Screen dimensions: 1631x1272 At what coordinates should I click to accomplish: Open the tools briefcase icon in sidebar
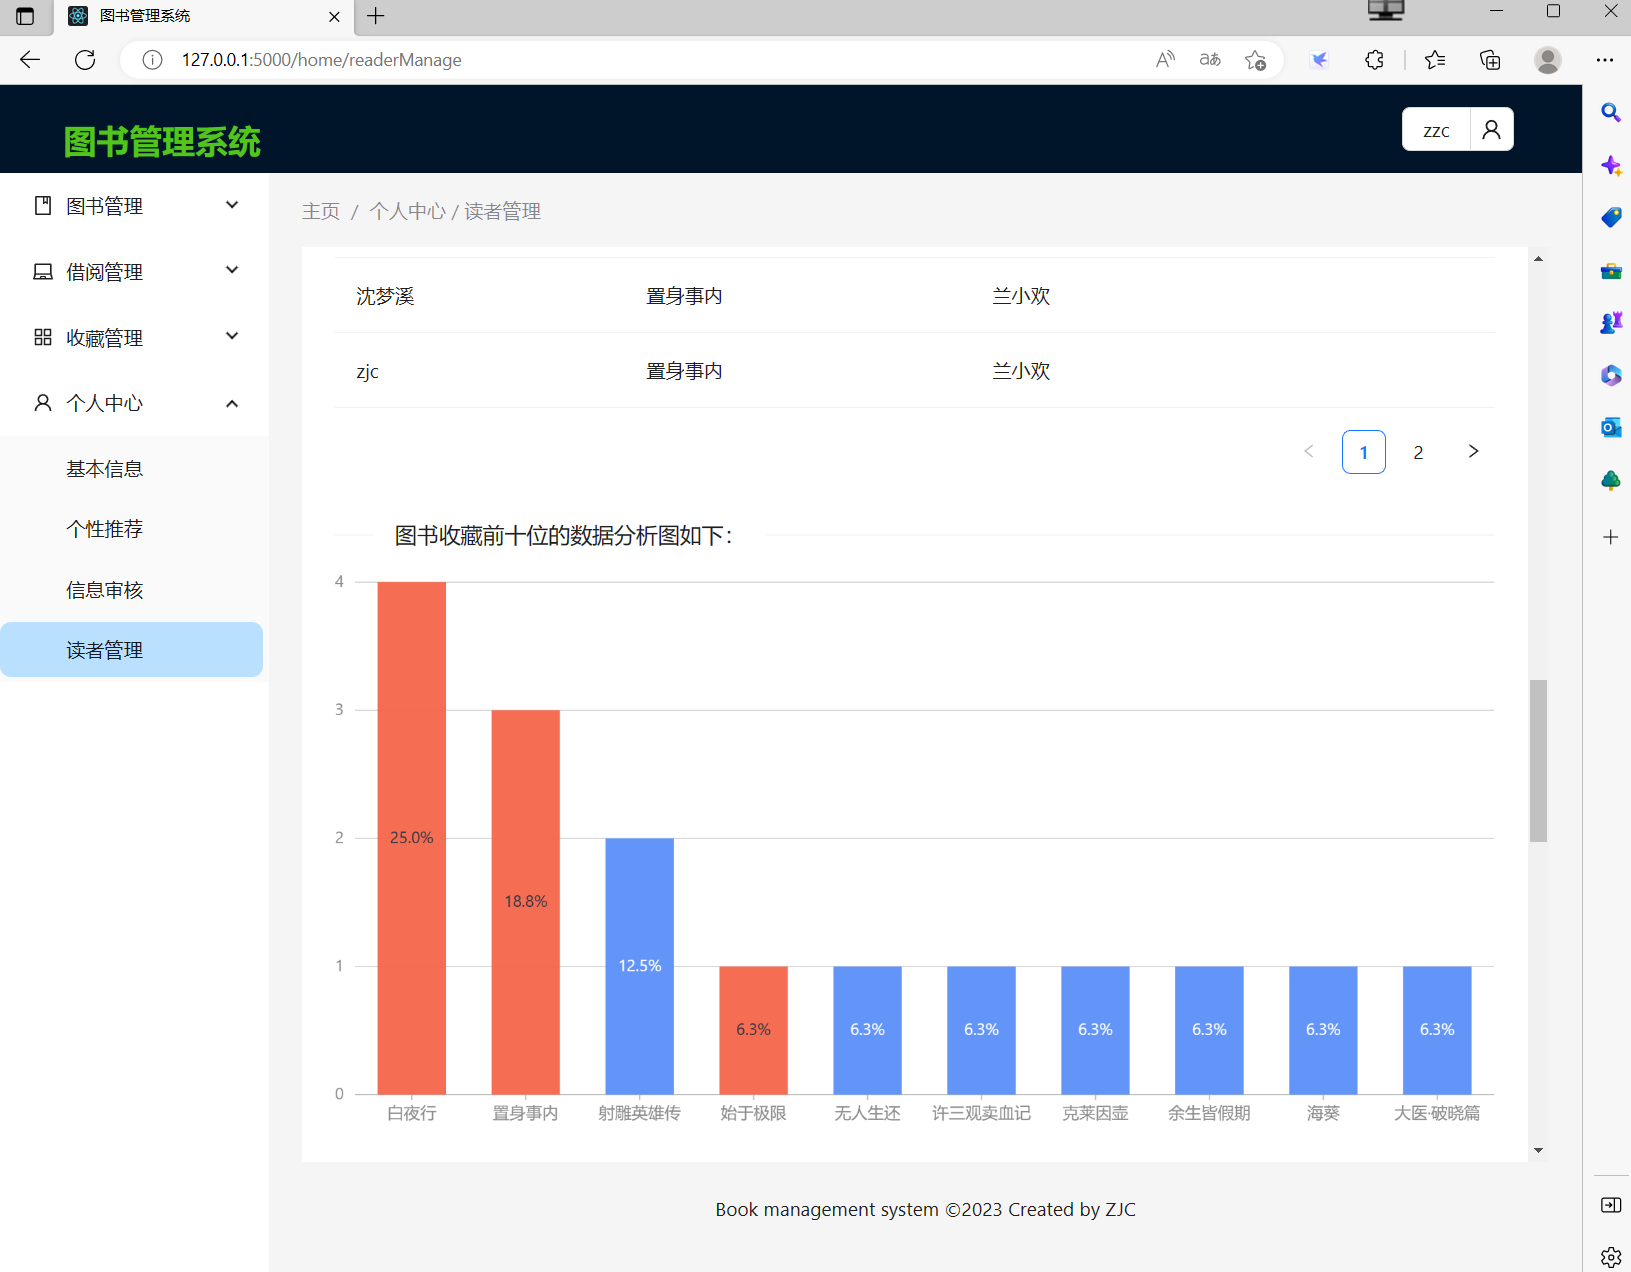click(1610, 270)
